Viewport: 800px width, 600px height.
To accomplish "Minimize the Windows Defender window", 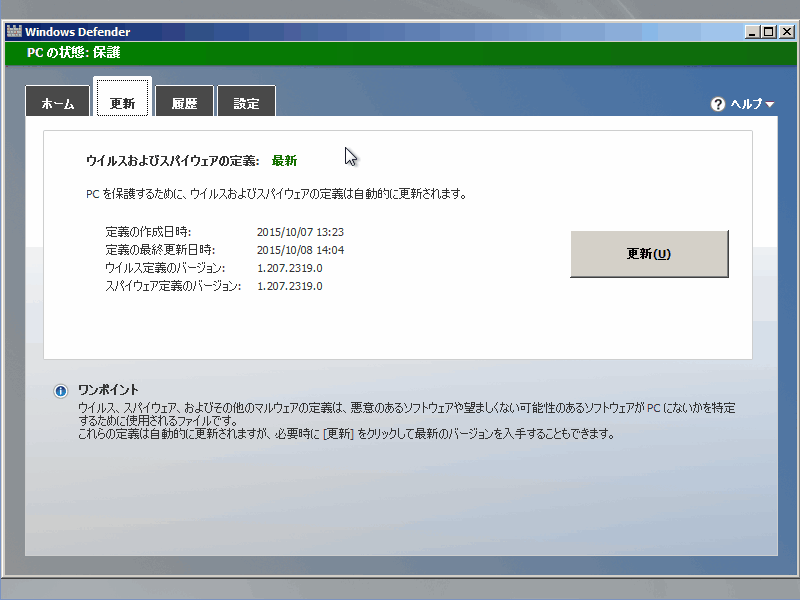I will click(x=752, y=32).
